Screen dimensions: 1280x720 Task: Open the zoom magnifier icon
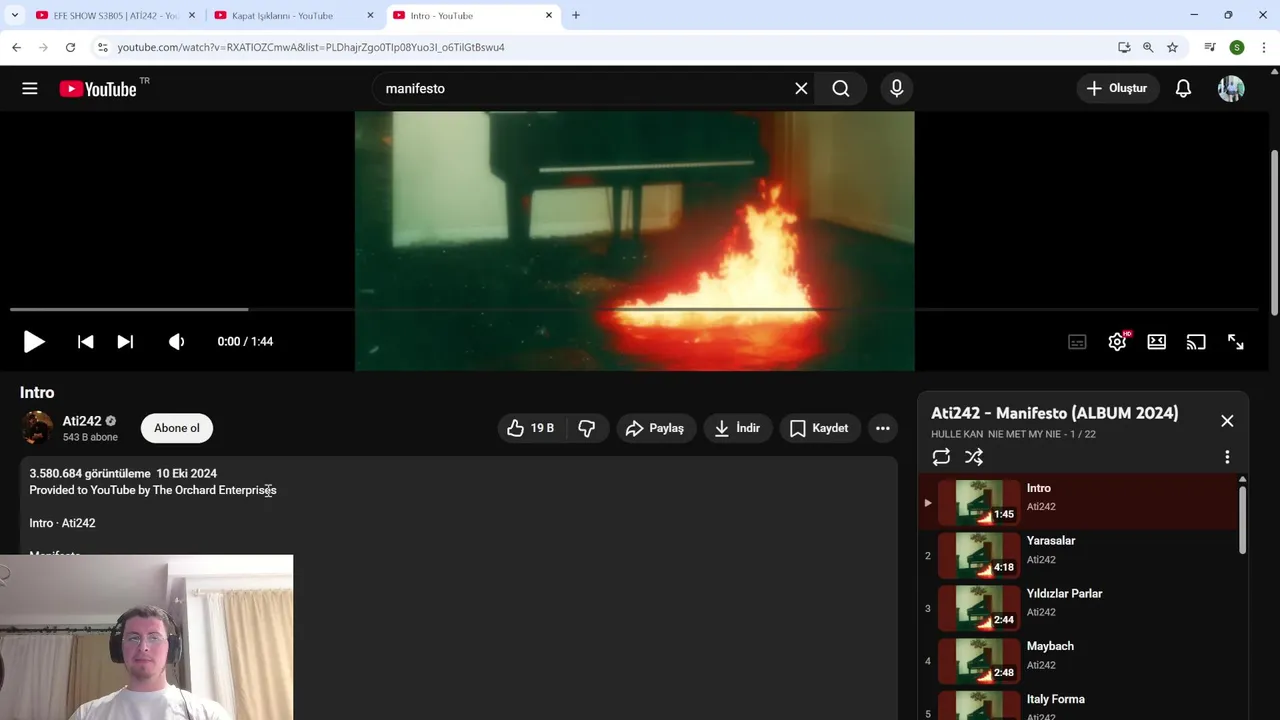(1148, 47)
